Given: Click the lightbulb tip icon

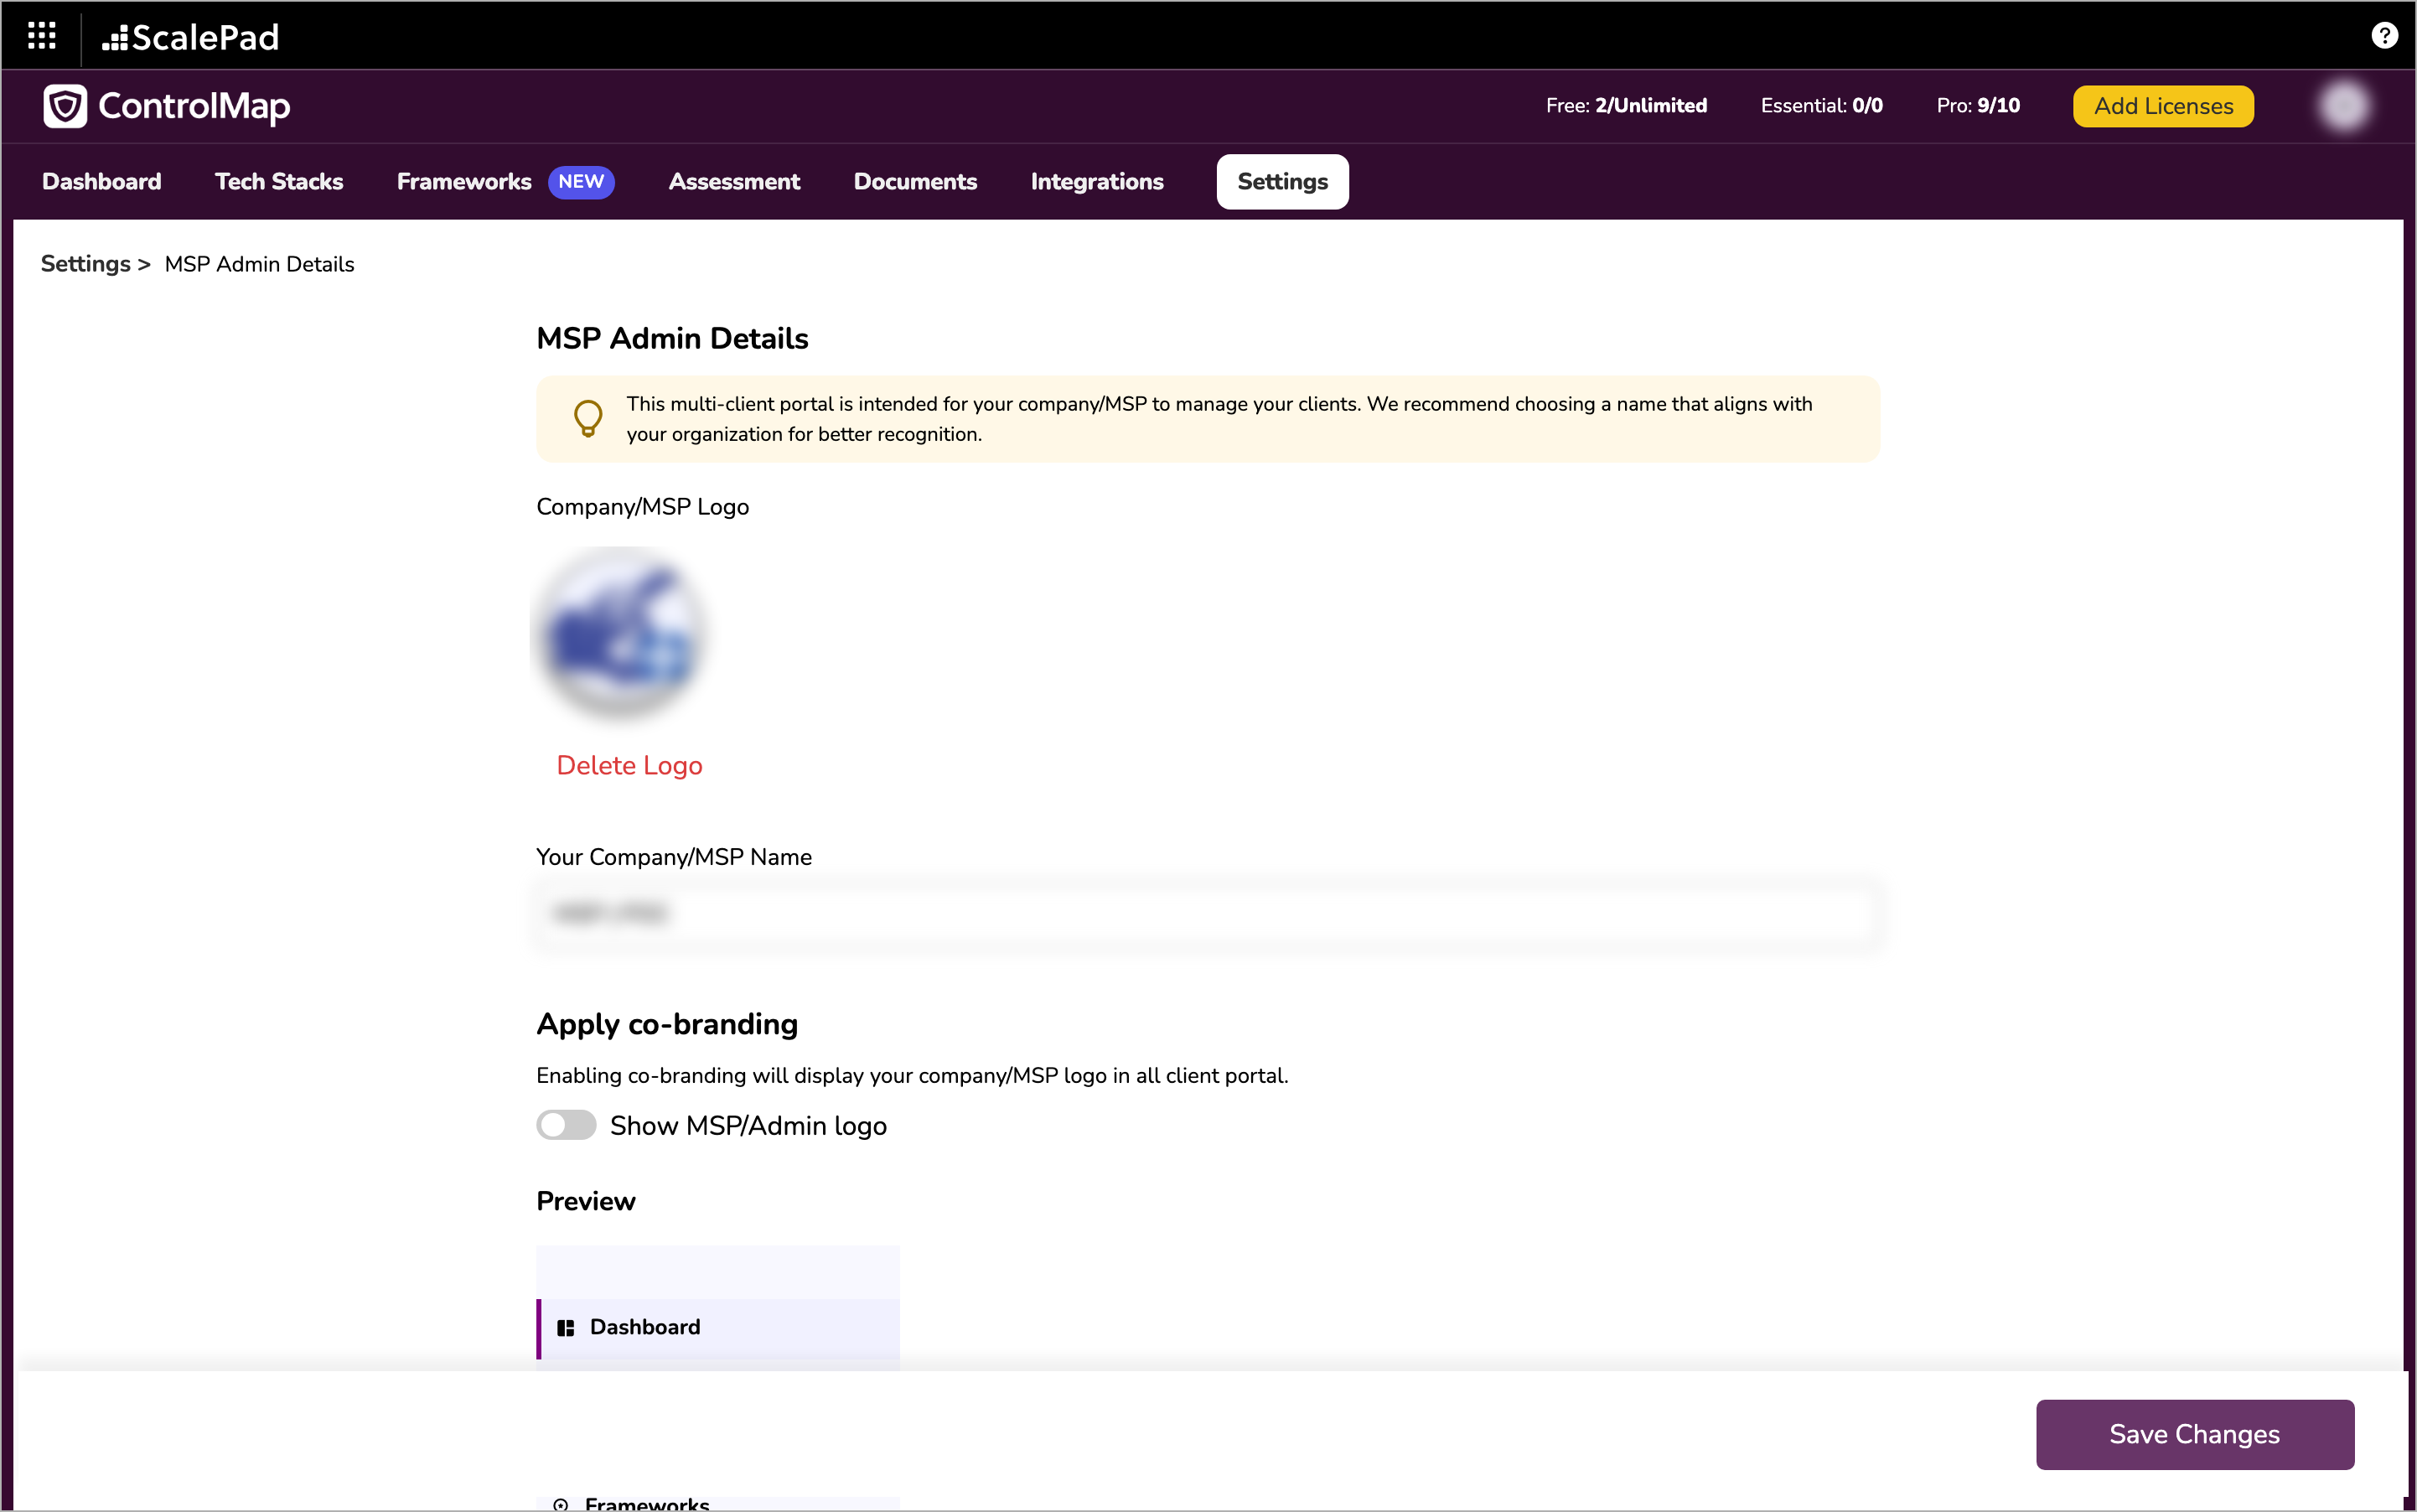Looking at the screenshot, I should coord(588,418).
